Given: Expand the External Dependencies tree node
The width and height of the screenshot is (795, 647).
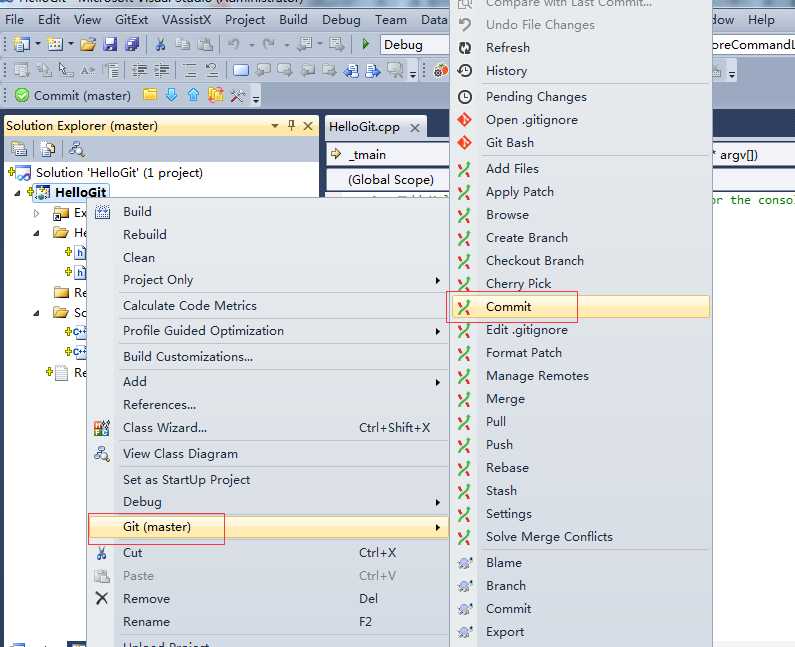Looking at the screenshot, I should click(36, 213).
